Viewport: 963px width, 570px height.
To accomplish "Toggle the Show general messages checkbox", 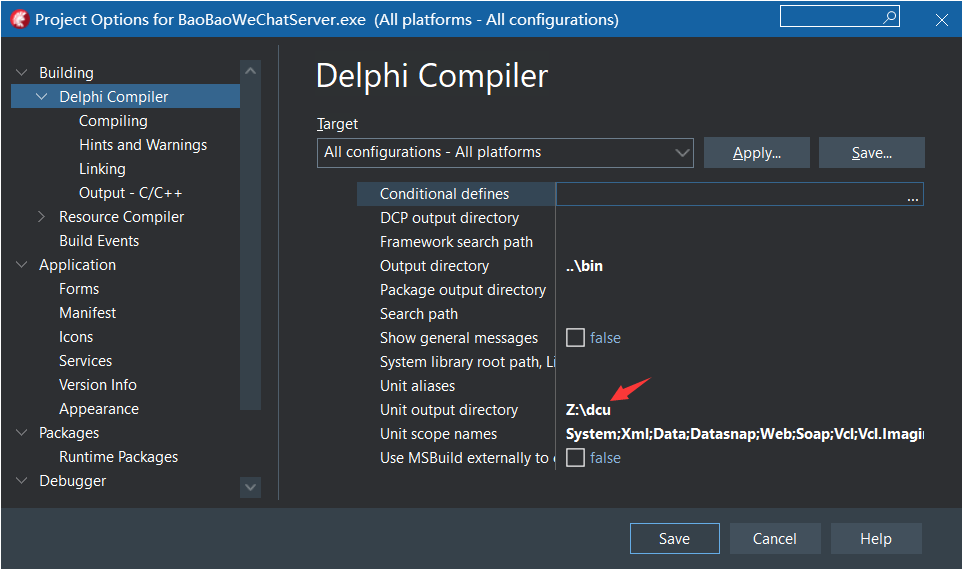I will 575,338.
